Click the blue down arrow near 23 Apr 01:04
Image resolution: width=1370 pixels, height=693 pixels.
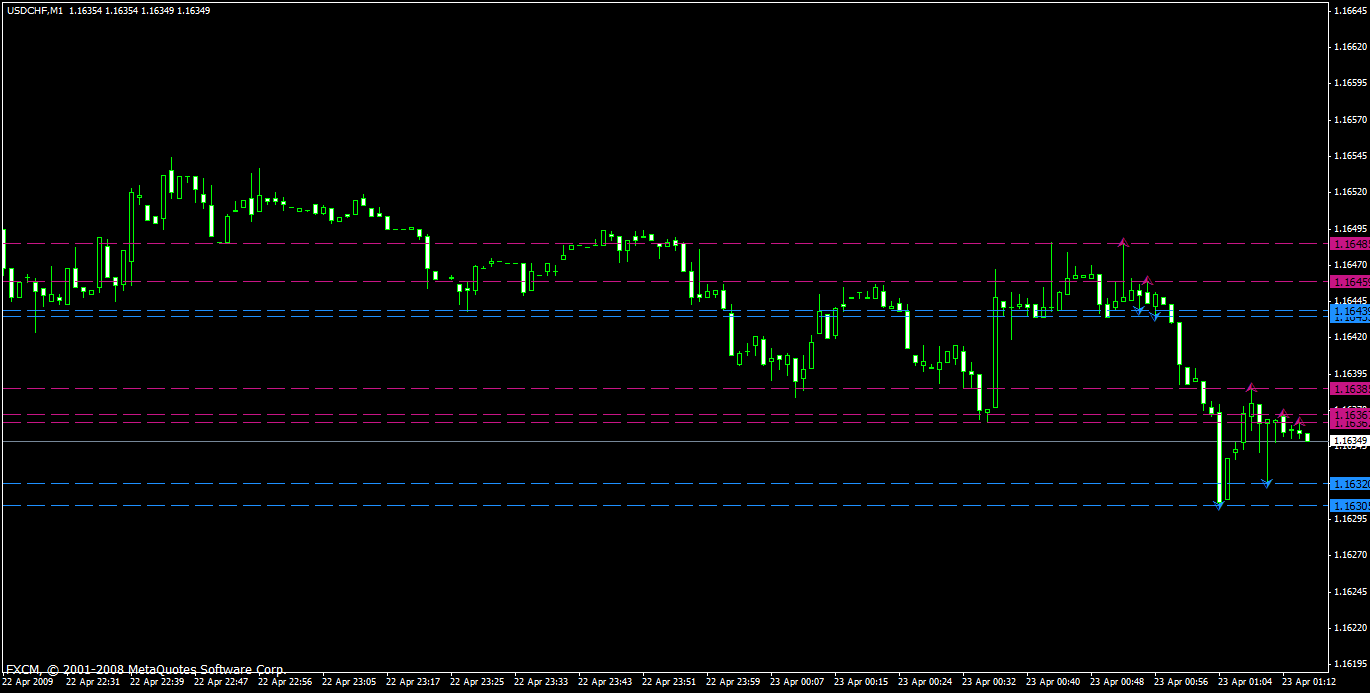(x=1267, y=482)
